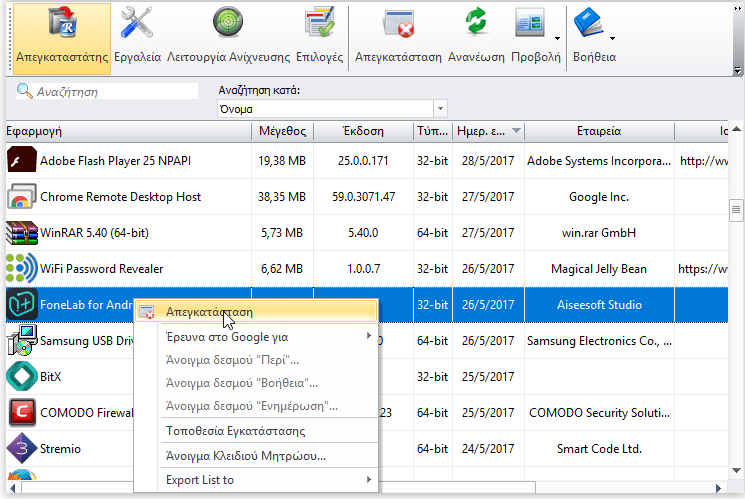Image resolution: width=745 pixels, height=499 pixels.
Task: Click the 38,35 MB size cell
Action: [x=282, y=197]
